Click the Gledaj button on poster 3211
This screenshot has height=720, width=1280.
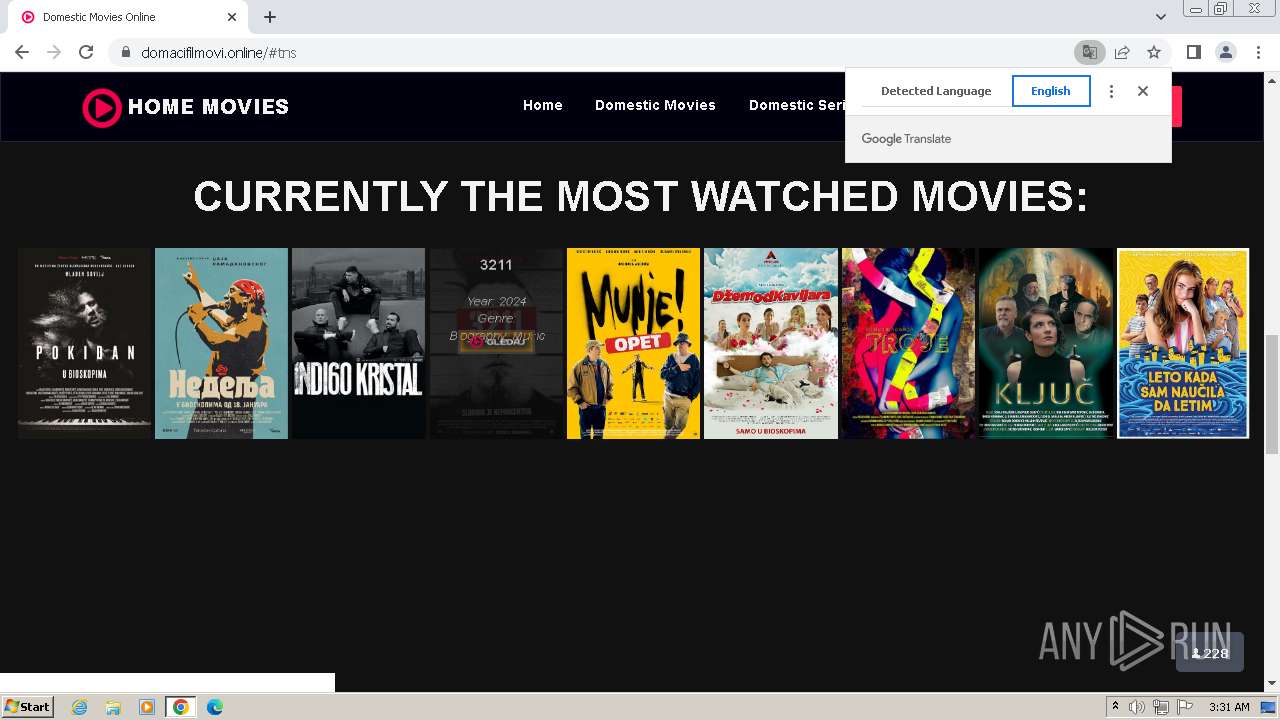point(496,342)
